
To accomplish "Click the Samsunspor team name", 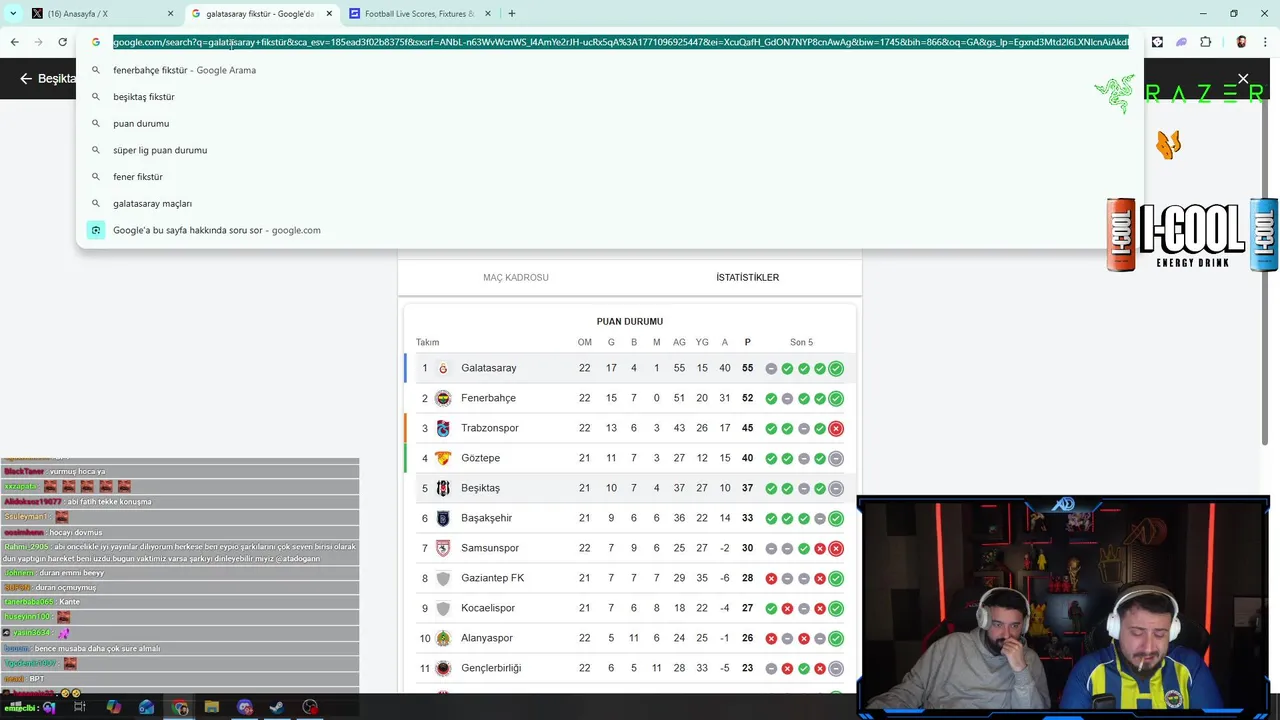I will tap(490, 548).
